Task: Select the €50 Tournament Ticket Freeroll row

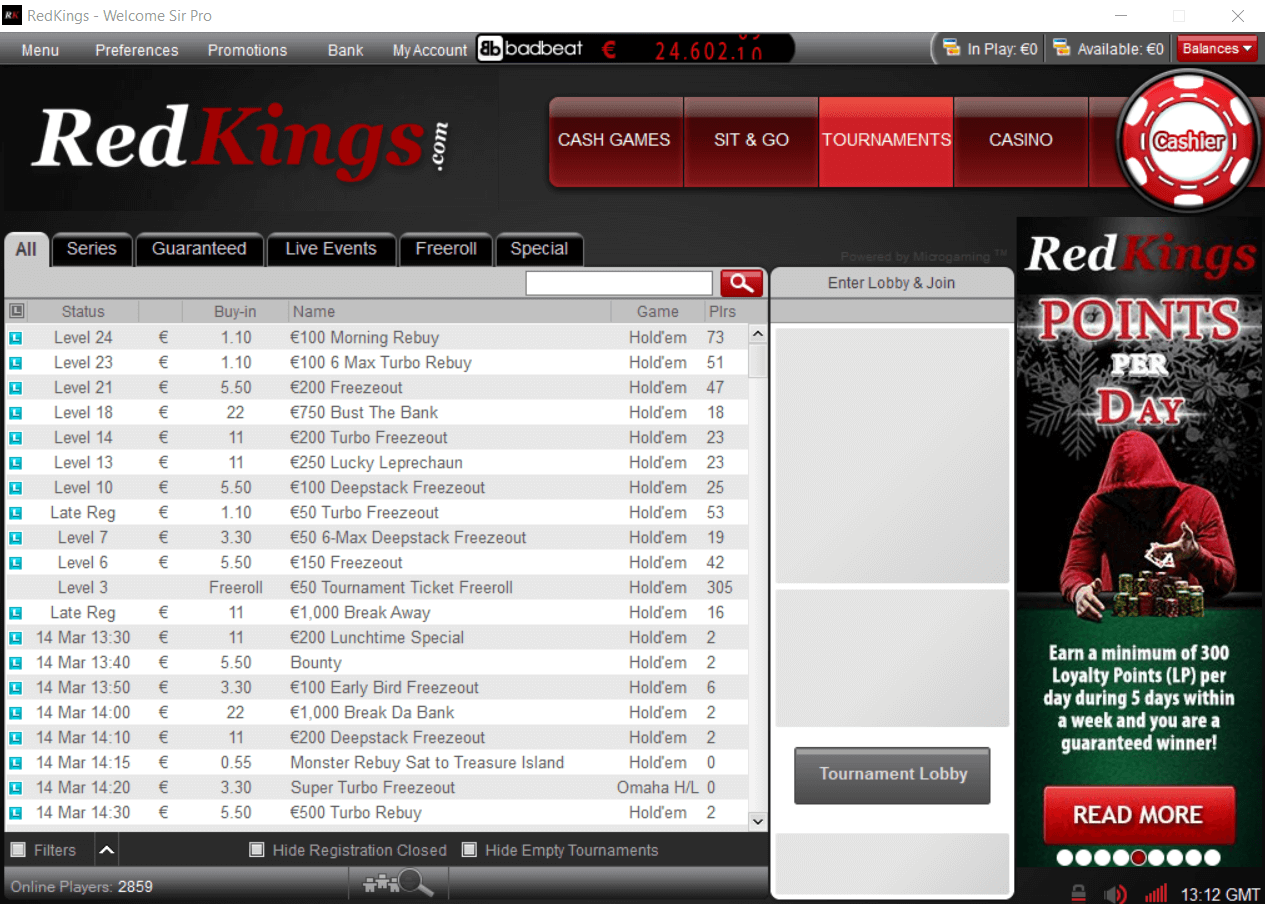Action: pos(376,588)
